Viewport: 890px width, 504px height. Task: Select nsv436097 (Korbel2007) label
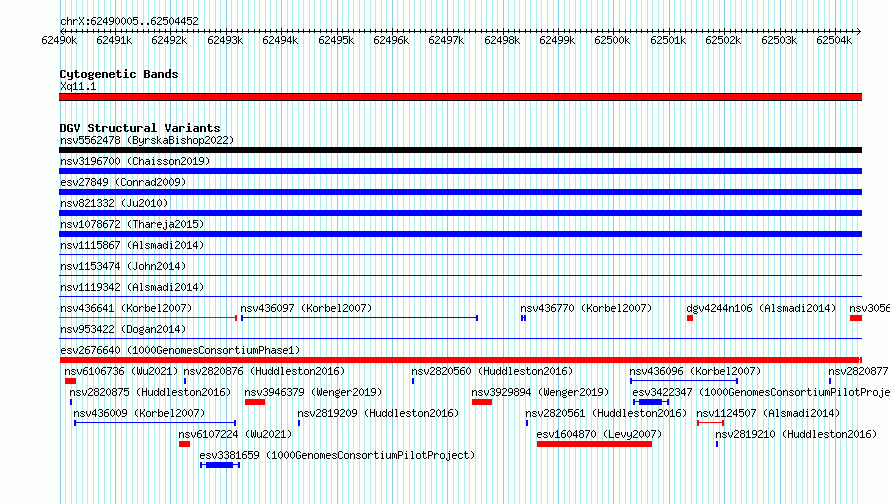[306, 308]
